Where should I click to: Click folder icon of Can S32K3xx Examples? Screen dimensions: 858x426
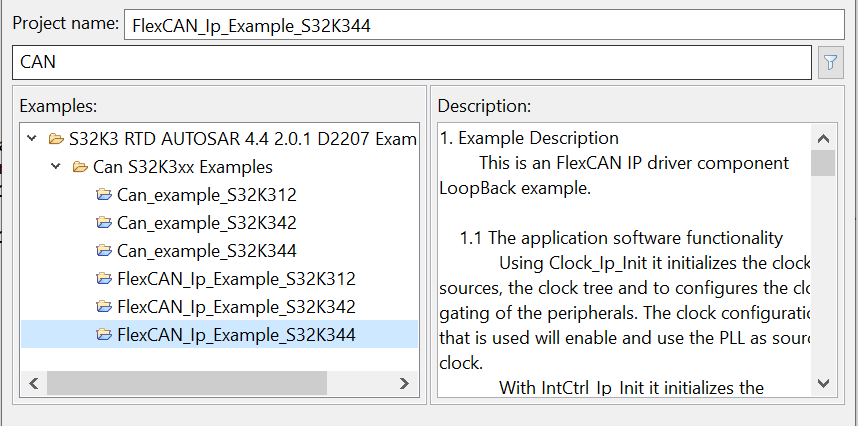[80, 167]
